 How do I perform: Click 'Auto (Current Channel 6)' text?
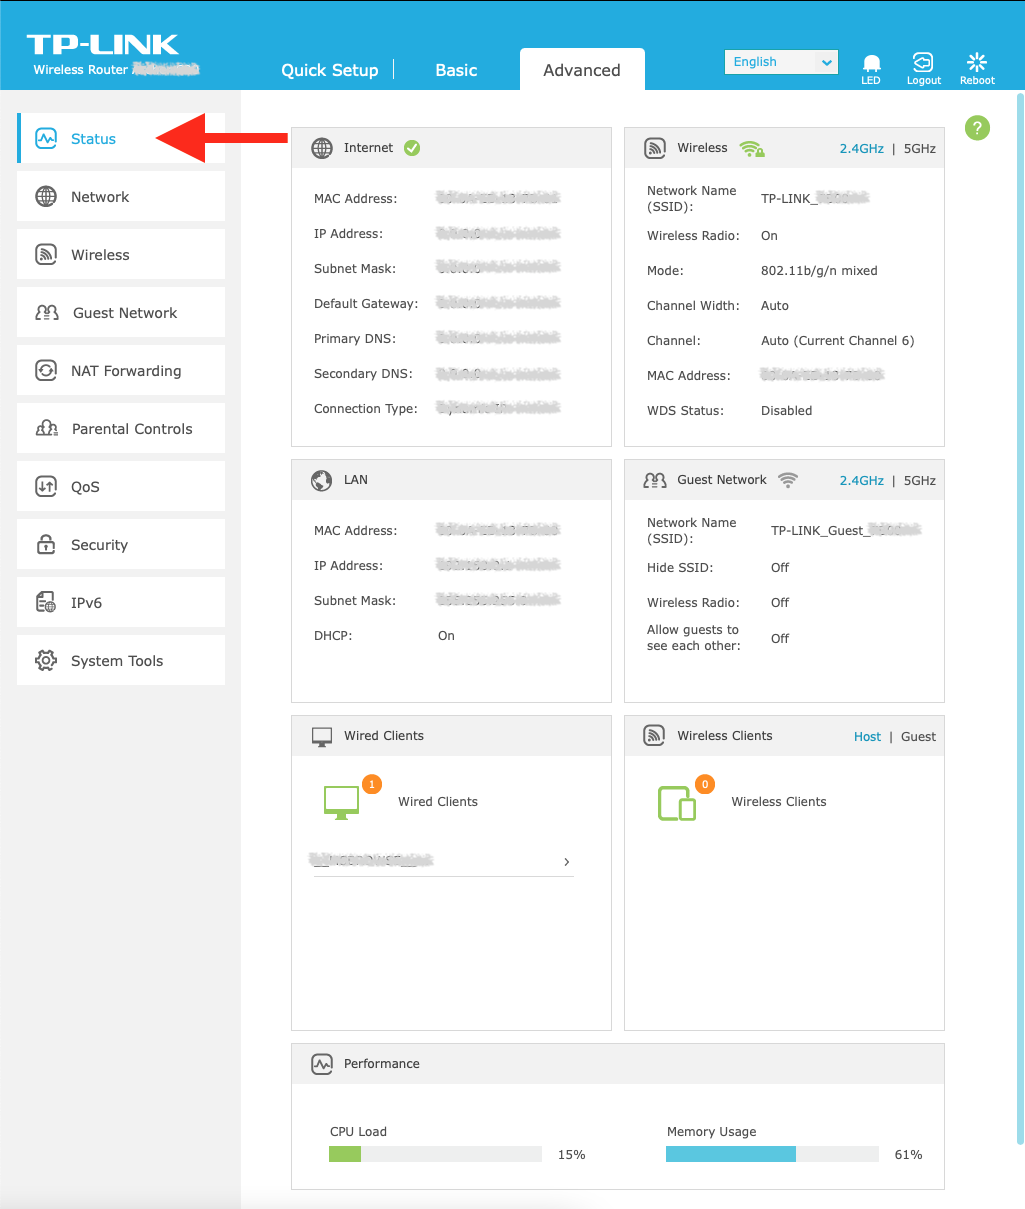[x=838, y=341]
